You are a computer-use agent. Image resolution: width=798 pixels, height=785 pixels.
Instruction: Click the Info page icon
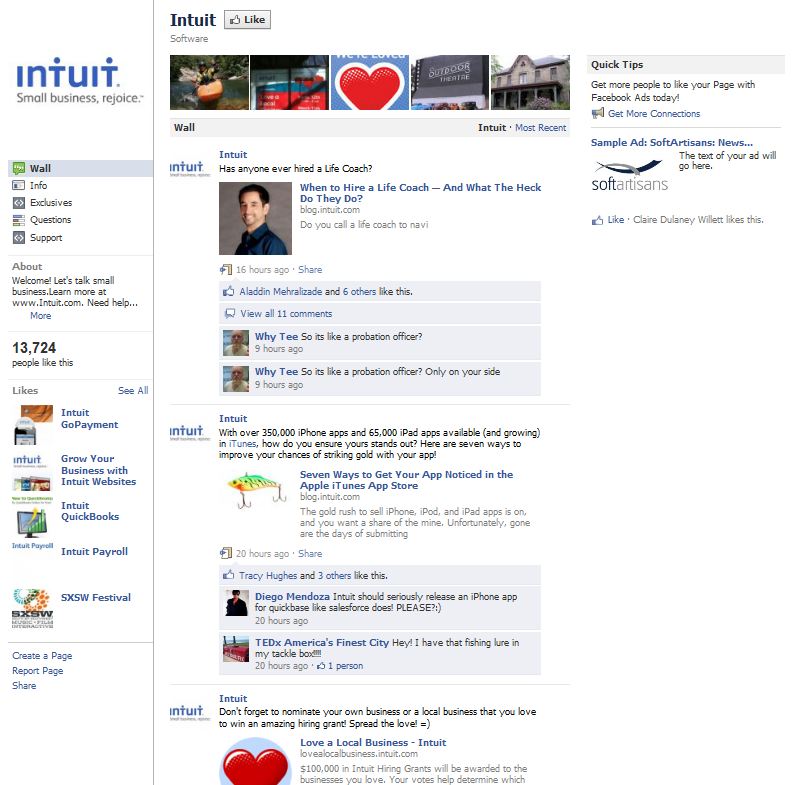19,185
